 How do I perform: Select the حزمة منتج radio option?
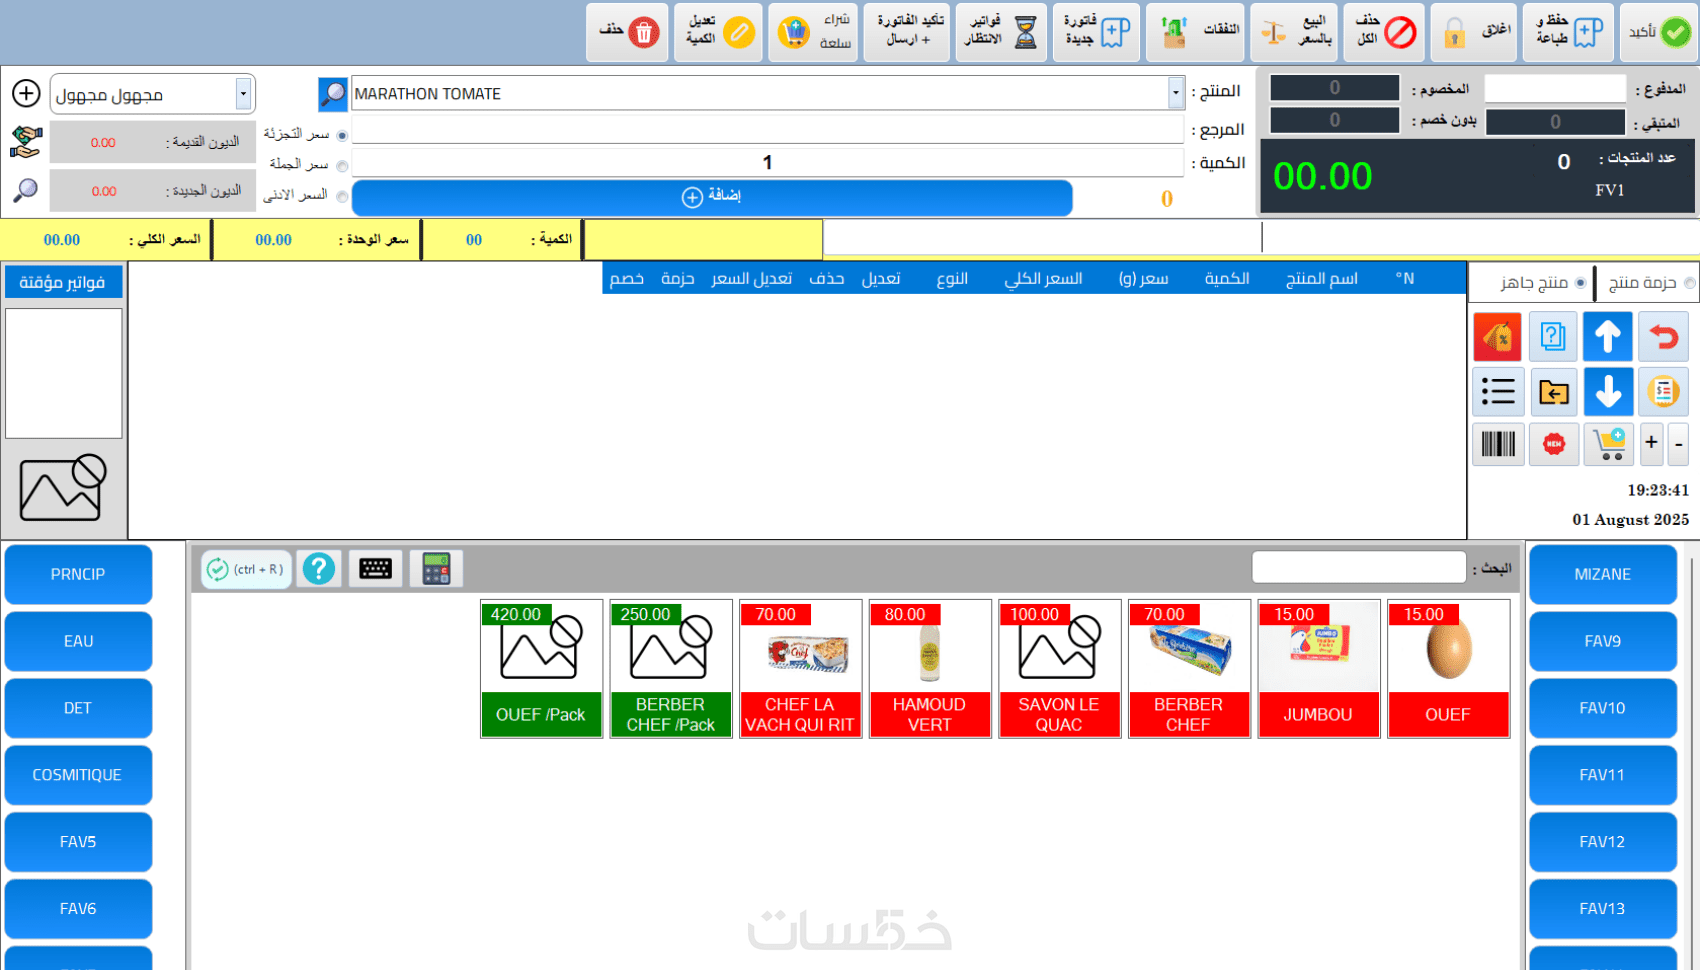pyautogui.click(x=1690, y=283)
